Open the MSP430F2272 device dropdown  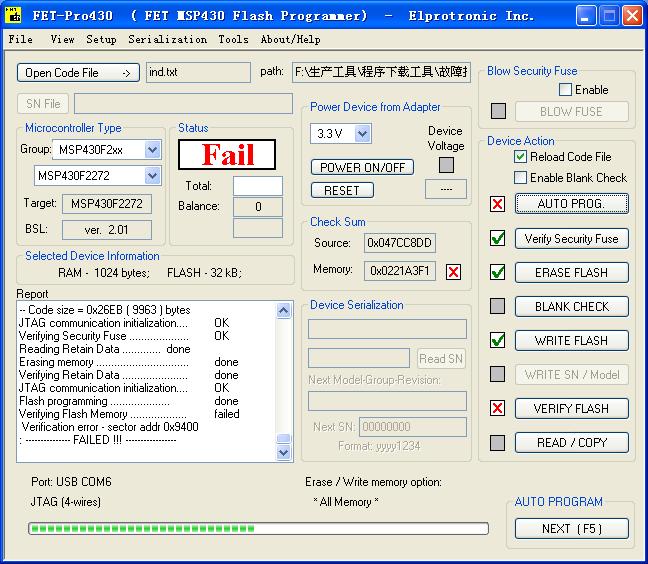point(152,176)
